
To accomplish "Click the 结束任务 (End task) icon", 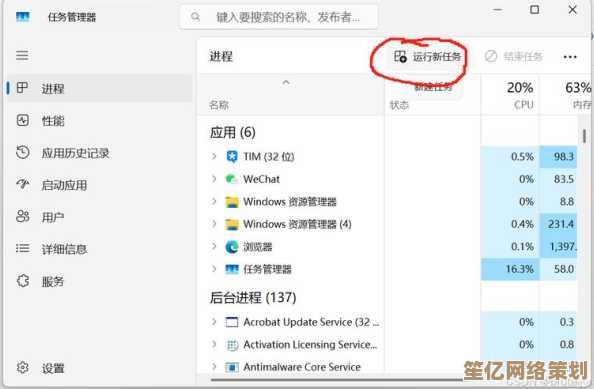I will 491,56.
